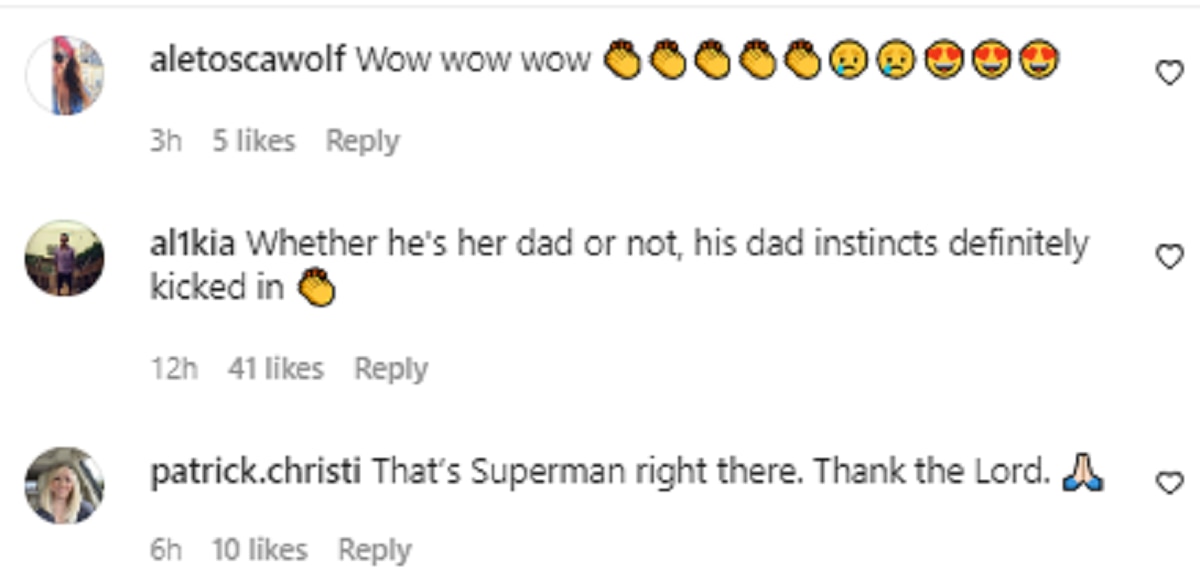The height and width of the screenshot is (582, 1200).
Task: View the 41 likes list
Action: [x=275, y=369]
